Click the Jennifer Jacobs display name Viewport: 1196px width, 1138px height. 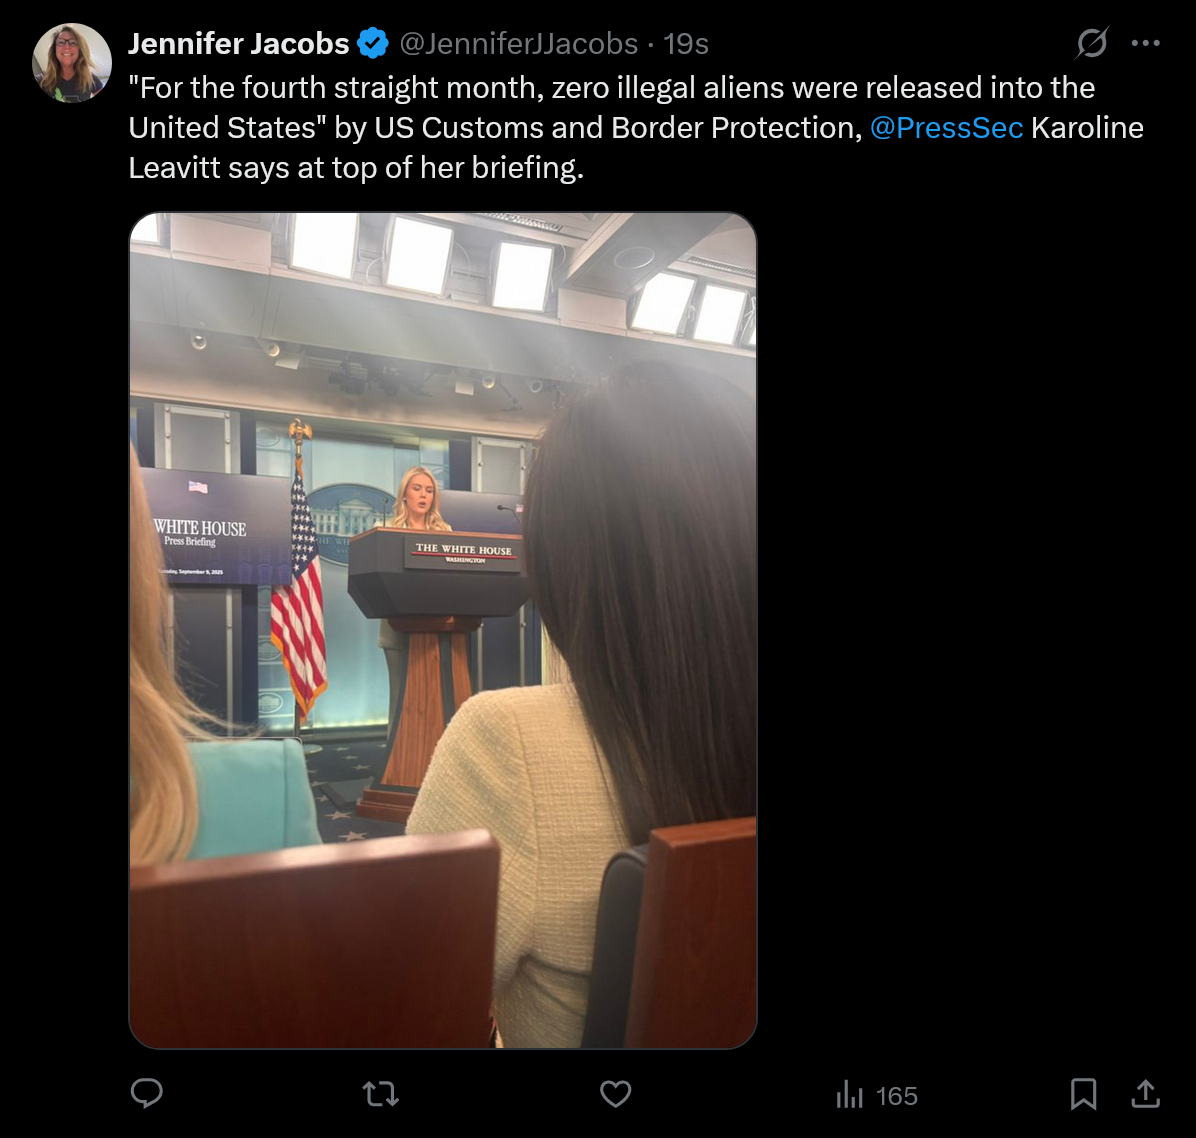point(239,44)
